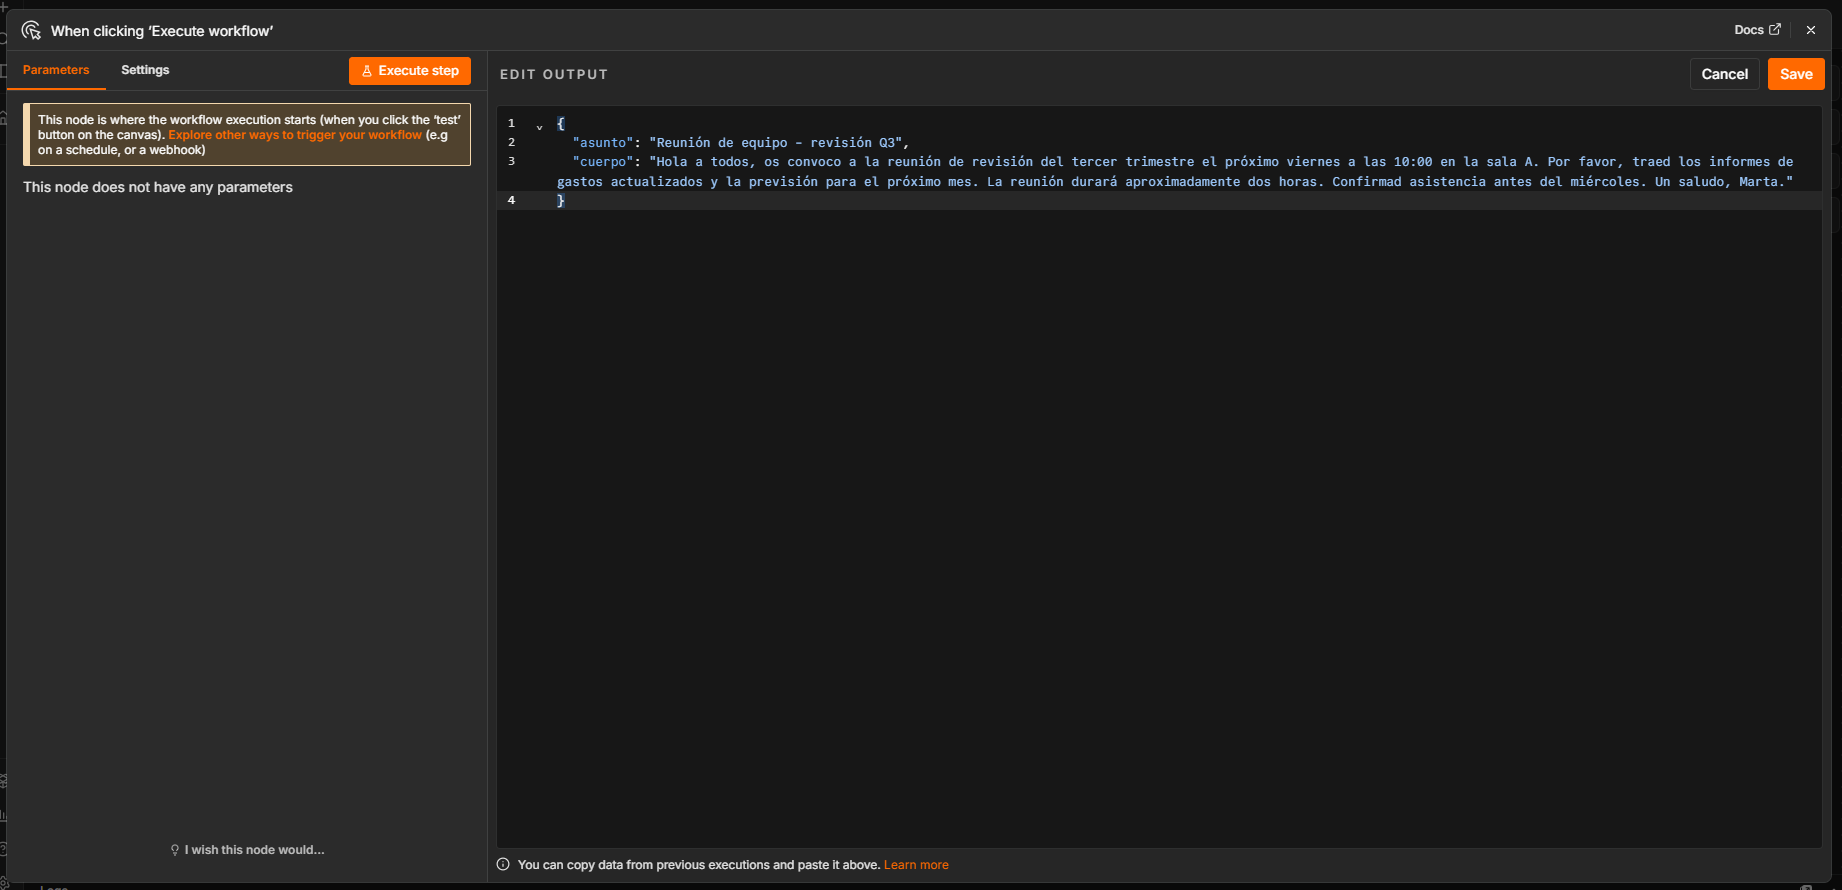
Task: Click the EDIT OUTPUT heading
Action: [x=554, y=74]
